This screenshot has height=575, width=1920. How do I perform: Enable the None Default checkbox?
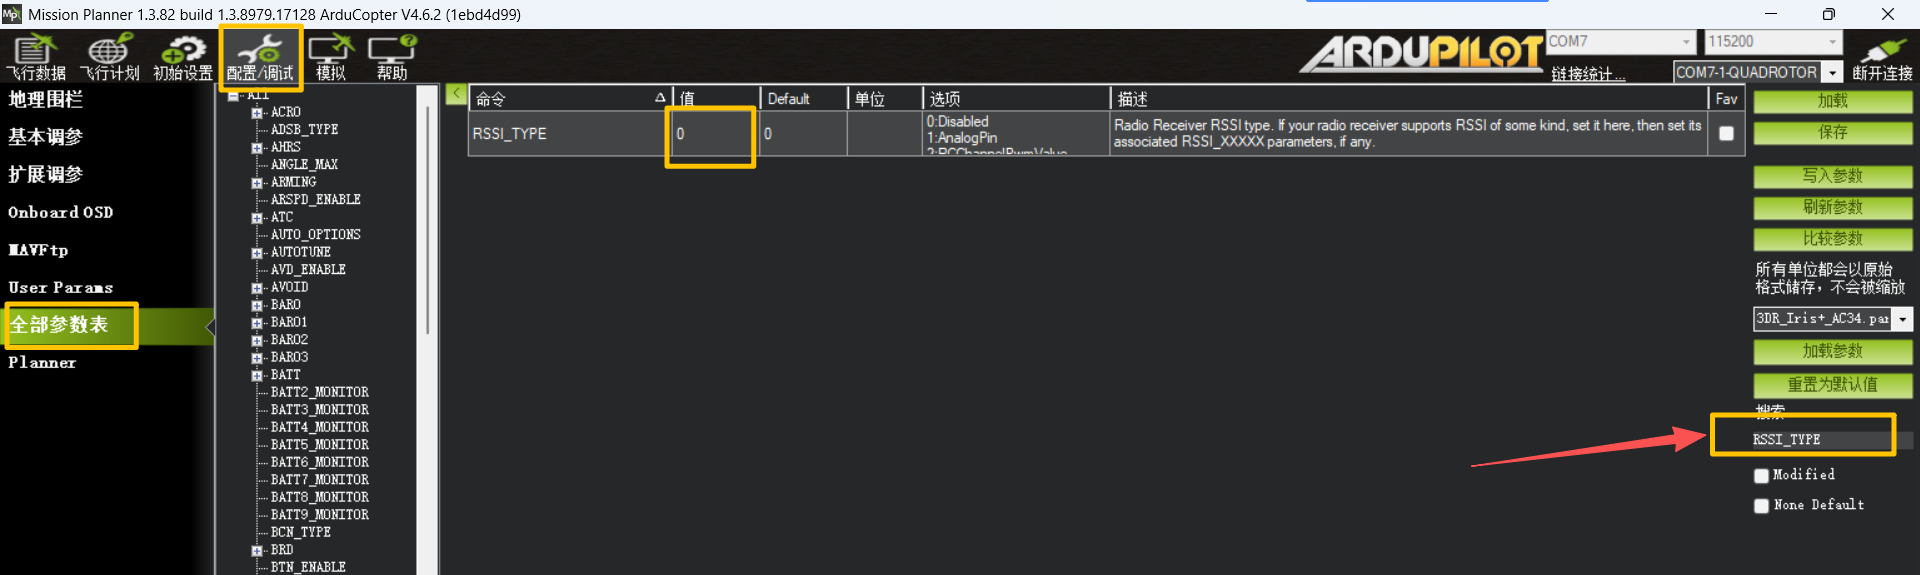tap(1762, 506)
